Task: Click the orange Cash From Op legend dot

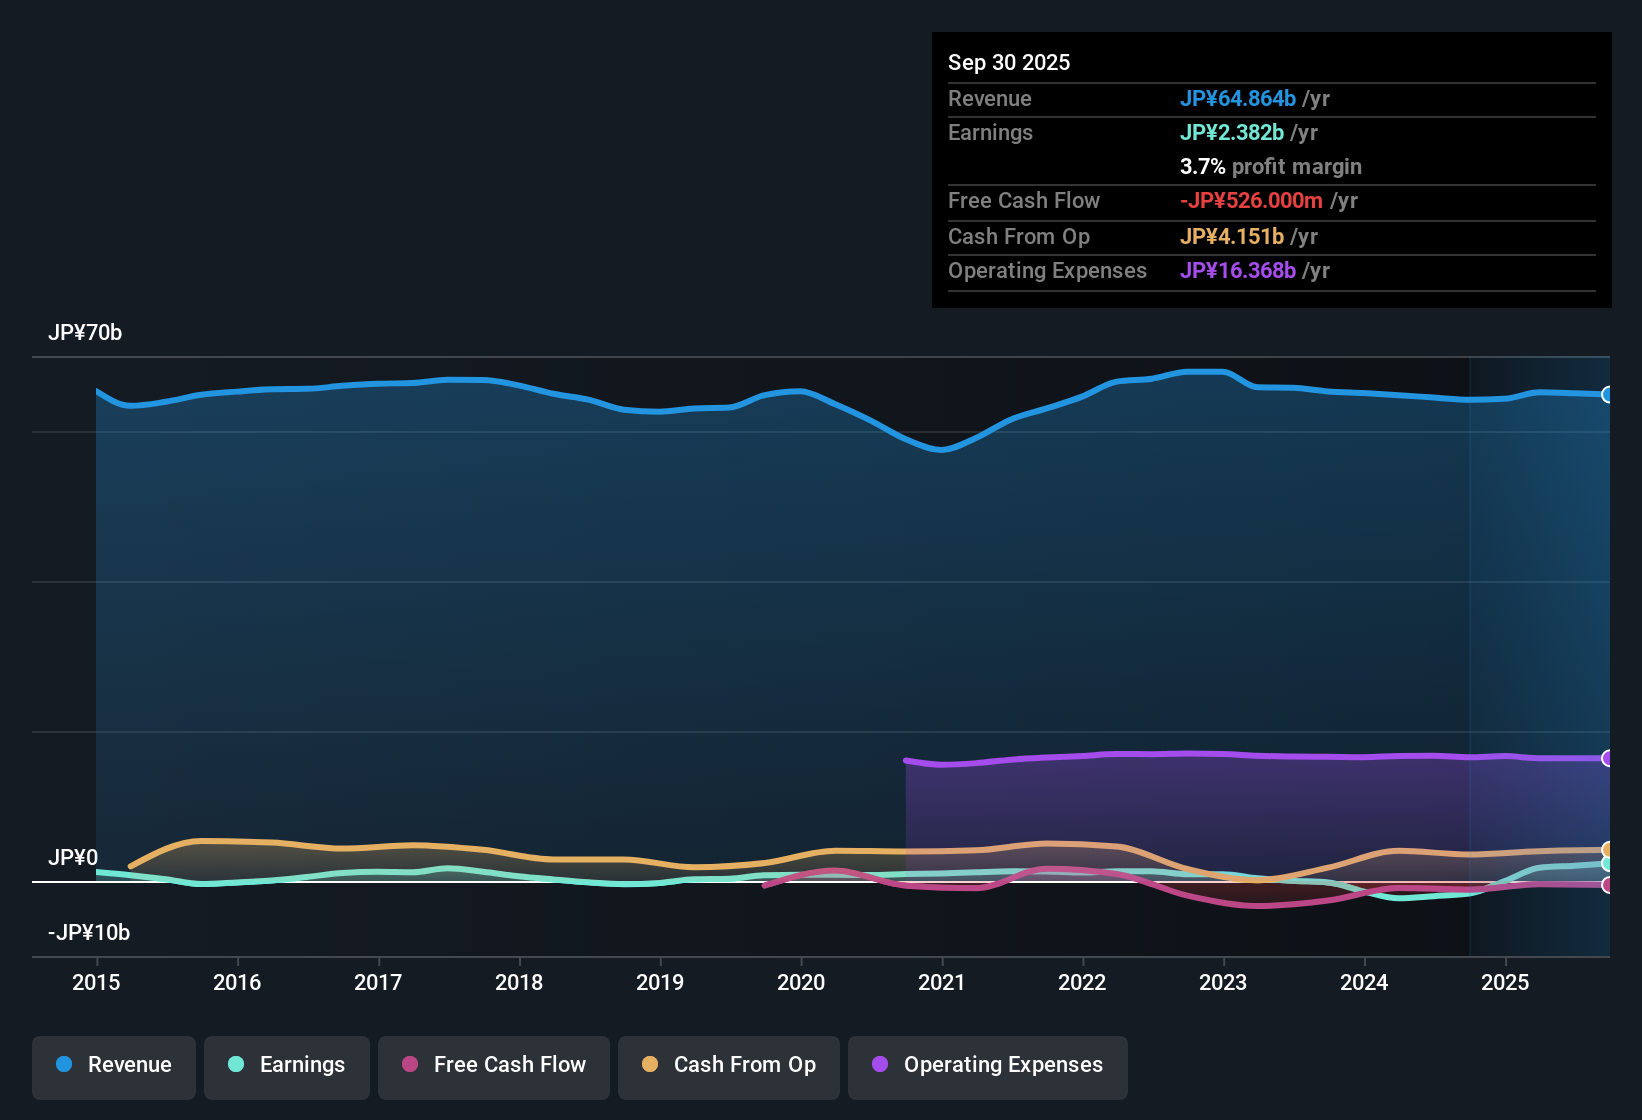Action: [649, 1065]
